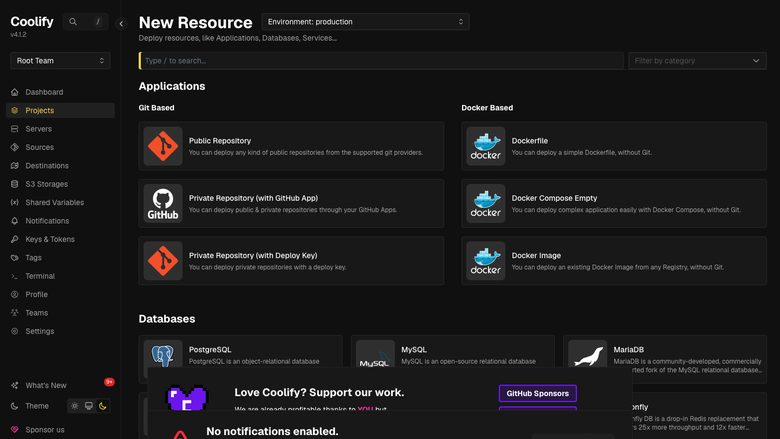
Task: Click the GitHub Sponsors button
Action: (537, 393)
